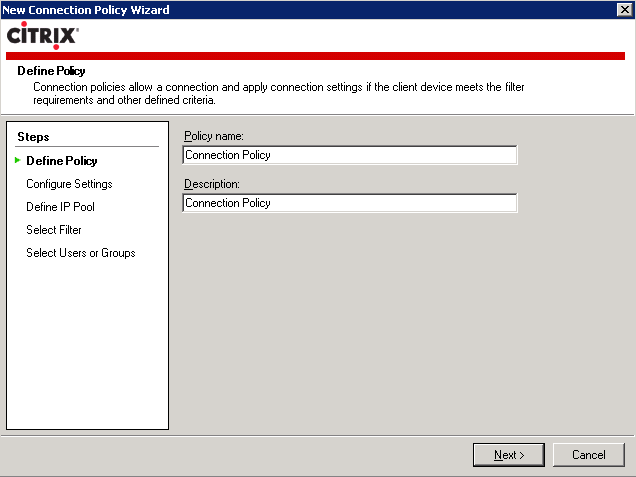Click the connection policies explanation text
The width and height of the screenshot is (636, 477).
[x=279, y=93]
